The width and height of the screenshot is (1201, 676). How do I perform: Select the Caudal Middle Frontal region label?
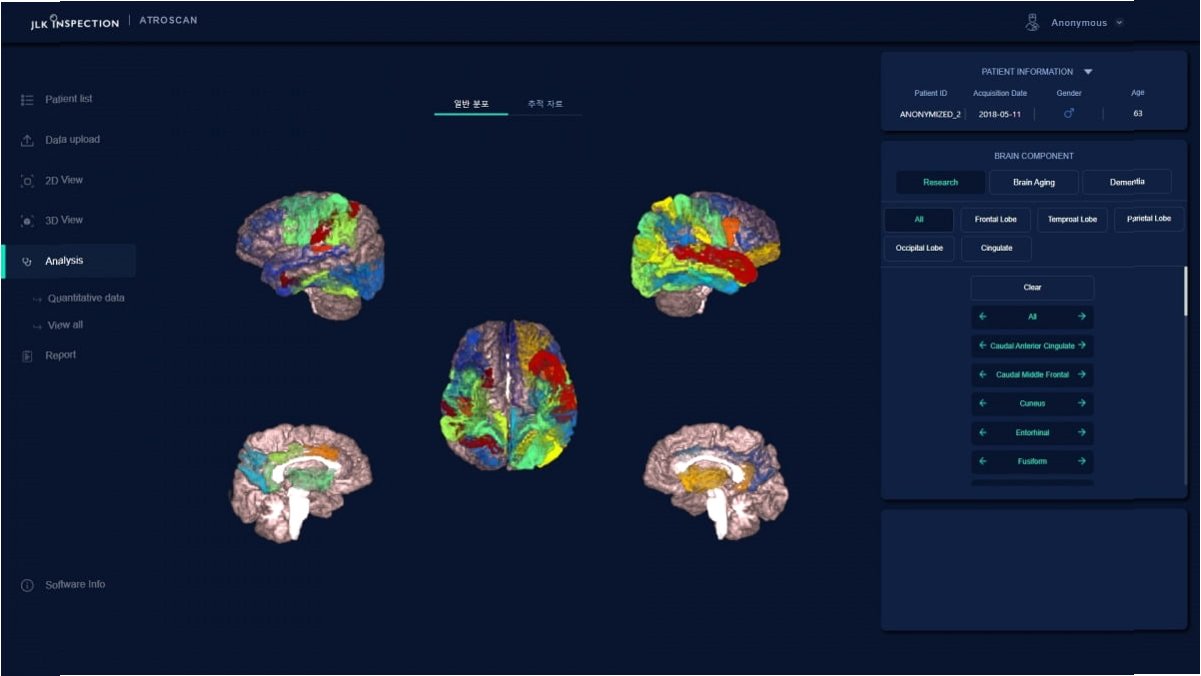(x=1032, y=375)
